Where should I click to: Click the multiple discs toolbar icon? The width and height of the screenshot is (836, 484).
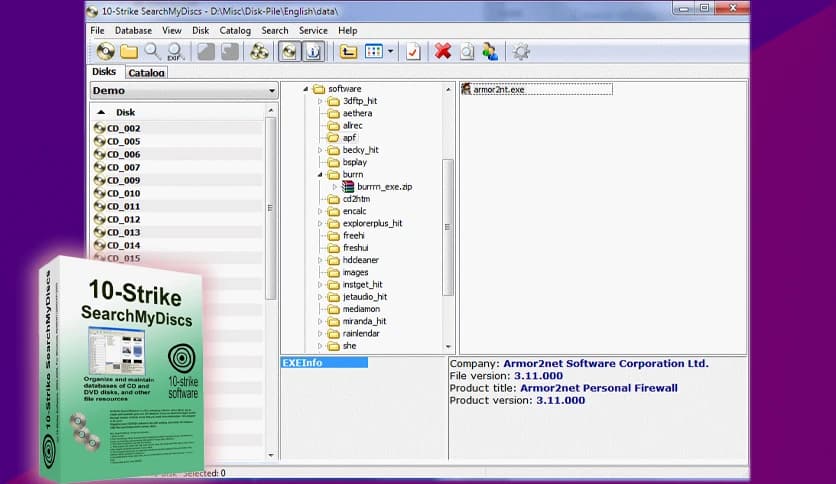[x=259, y=52]
